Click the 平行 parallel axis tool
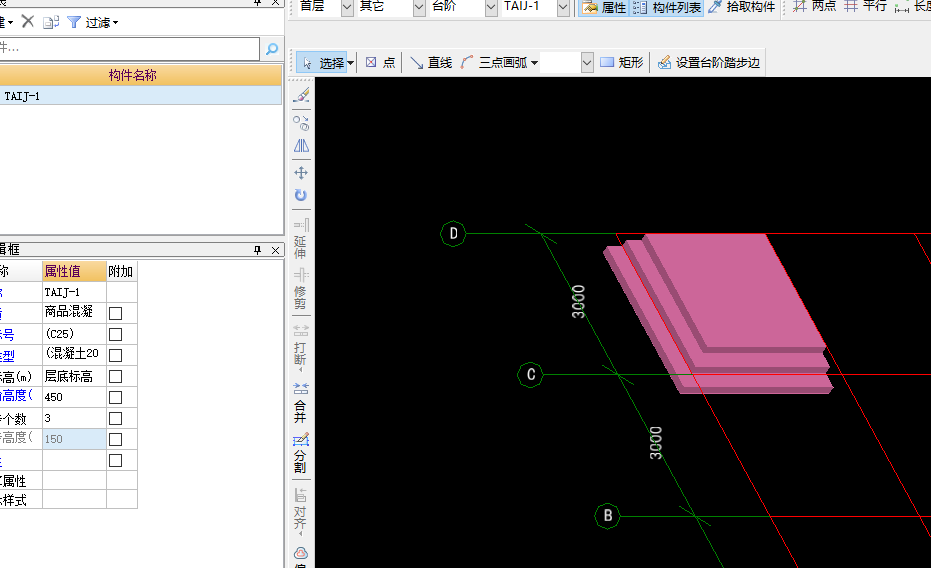Viewport: 931px width, 568px height. point(866,7)
